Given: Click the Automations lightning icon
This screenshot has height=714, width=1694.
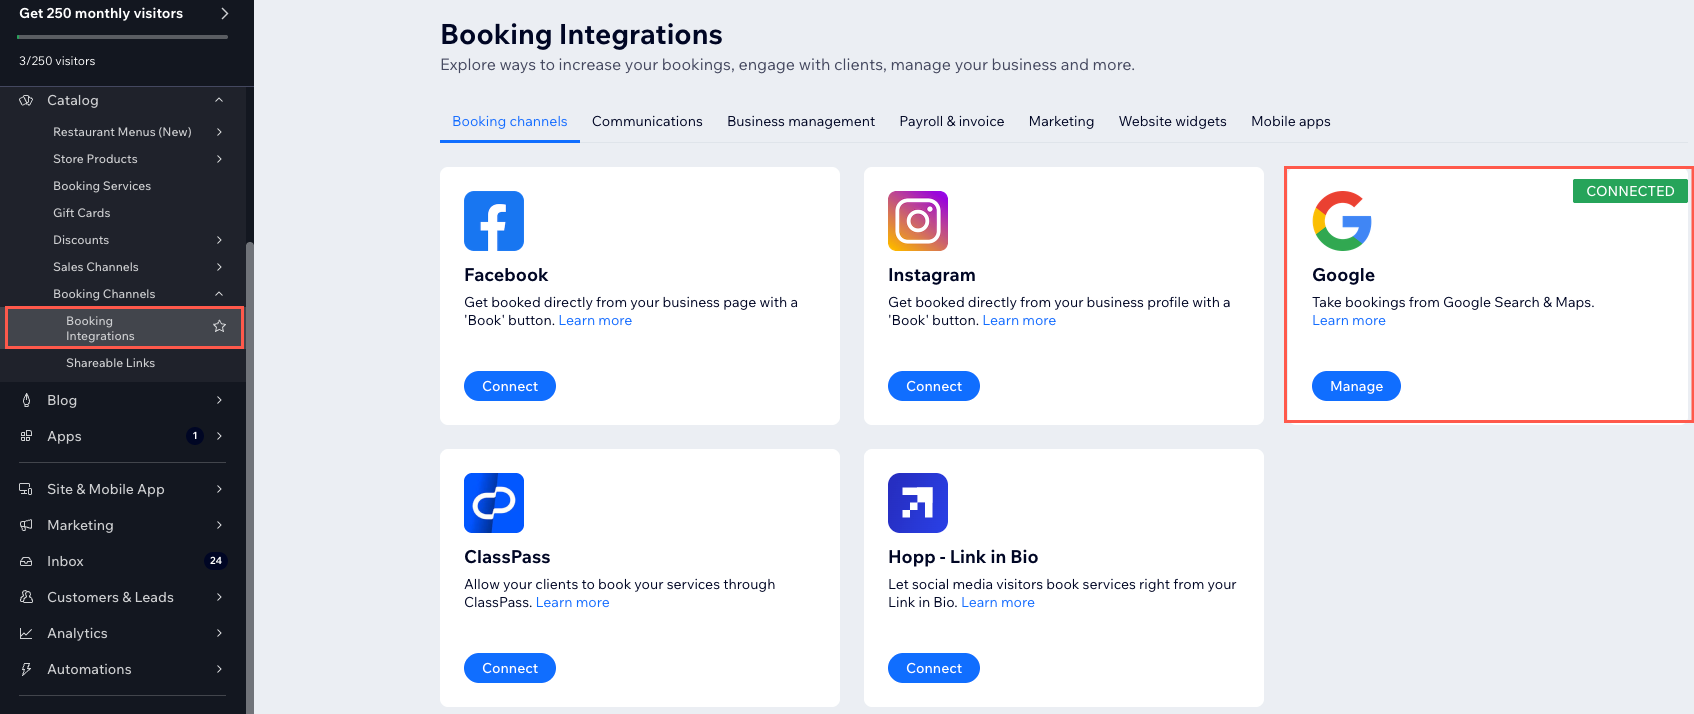Looking at the screenshot, I should (x=27, y=669).
